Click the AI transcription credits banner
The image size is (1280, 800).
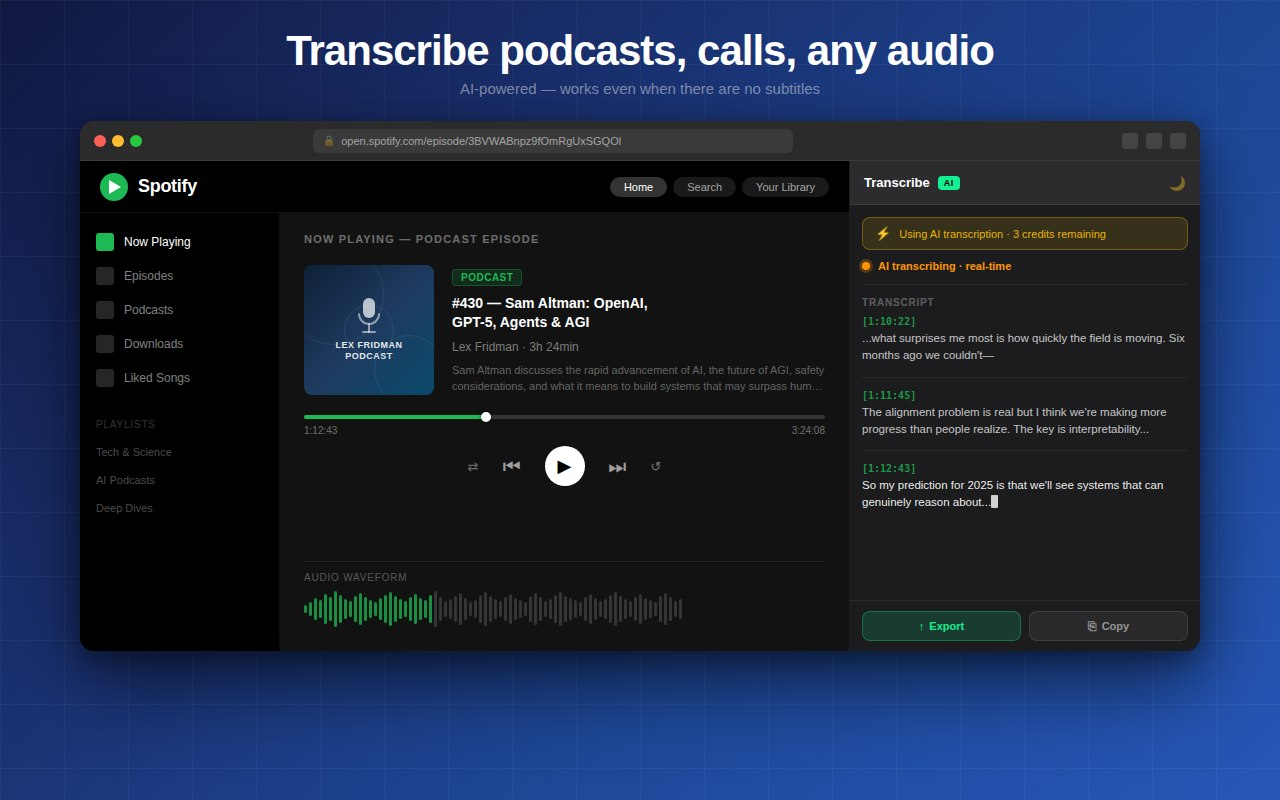[1025, 234]
